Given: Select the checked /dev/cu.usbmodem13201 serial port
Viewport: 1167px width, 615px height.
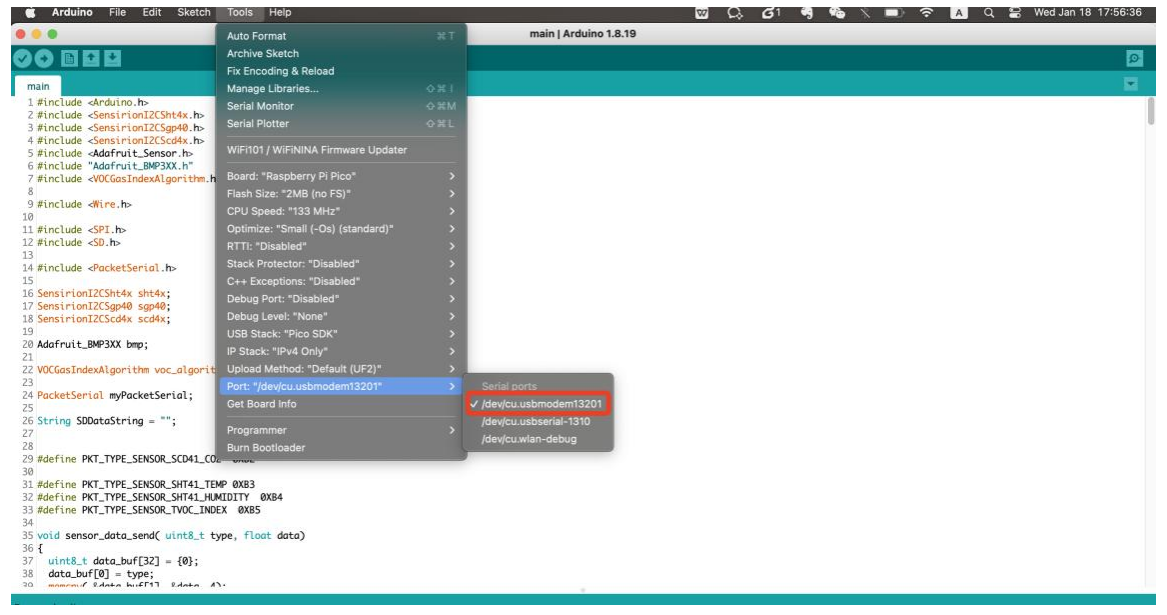Looking at the screenshot, I should tap(543, 403).
